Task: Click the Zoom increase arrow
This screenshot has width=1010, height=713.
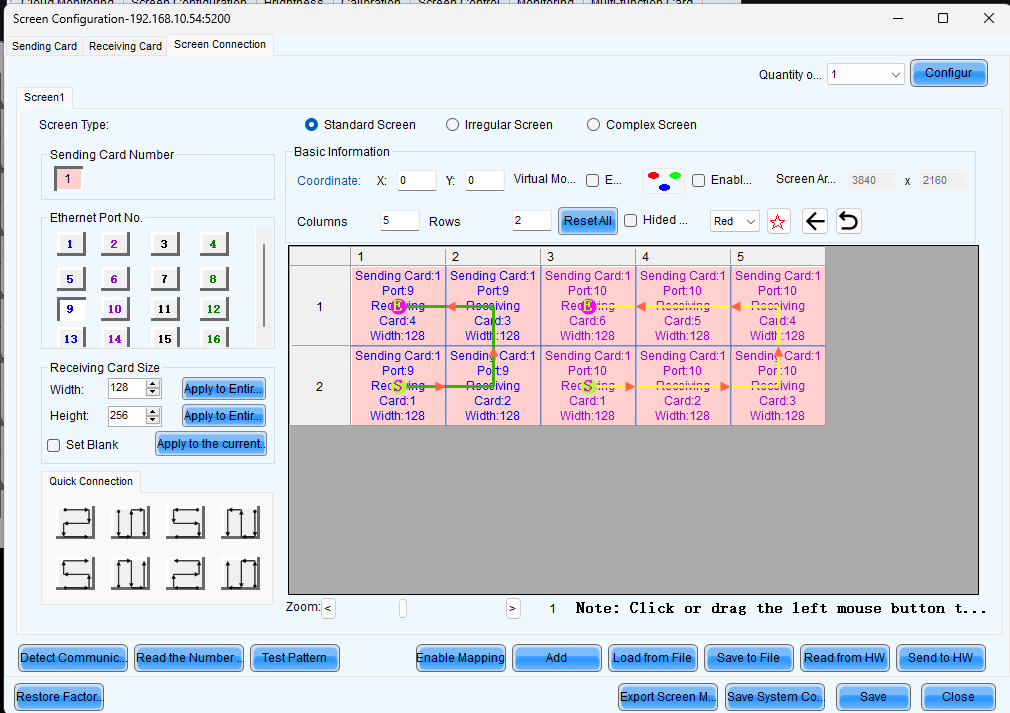Action: (513, 608)
